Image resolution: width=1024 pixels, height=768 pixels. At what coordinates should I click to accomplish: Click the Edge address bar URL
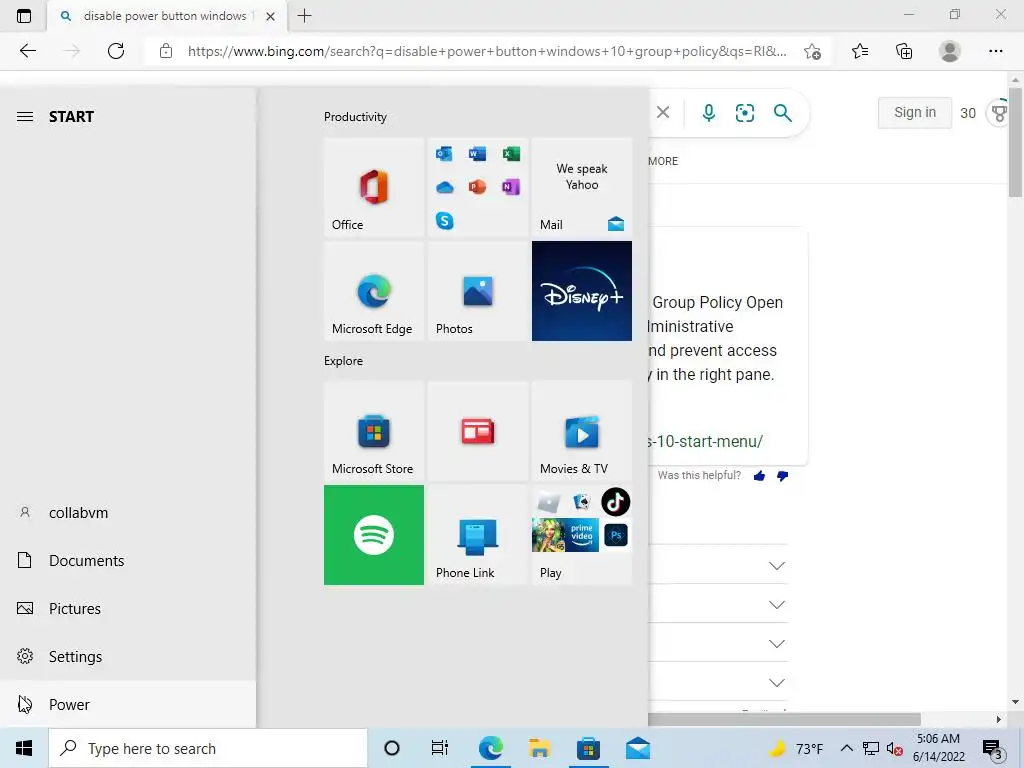[487, 51]
